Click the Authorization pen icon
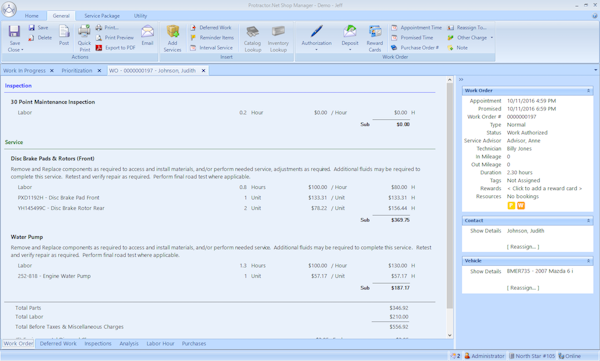Image resolution: width=600 pixels, height=361 pixels. [x=316, y=31]
